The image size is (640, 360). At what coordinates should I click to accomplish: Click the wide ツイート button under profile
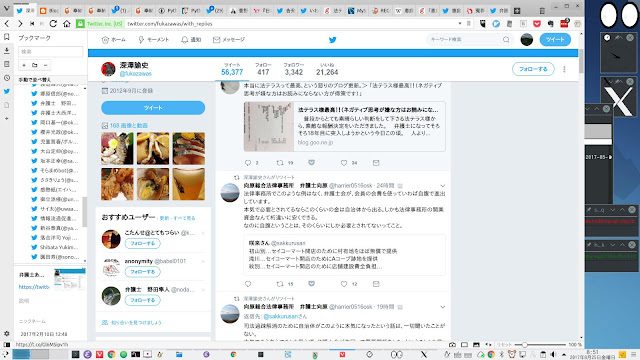[x=153, y=108]
